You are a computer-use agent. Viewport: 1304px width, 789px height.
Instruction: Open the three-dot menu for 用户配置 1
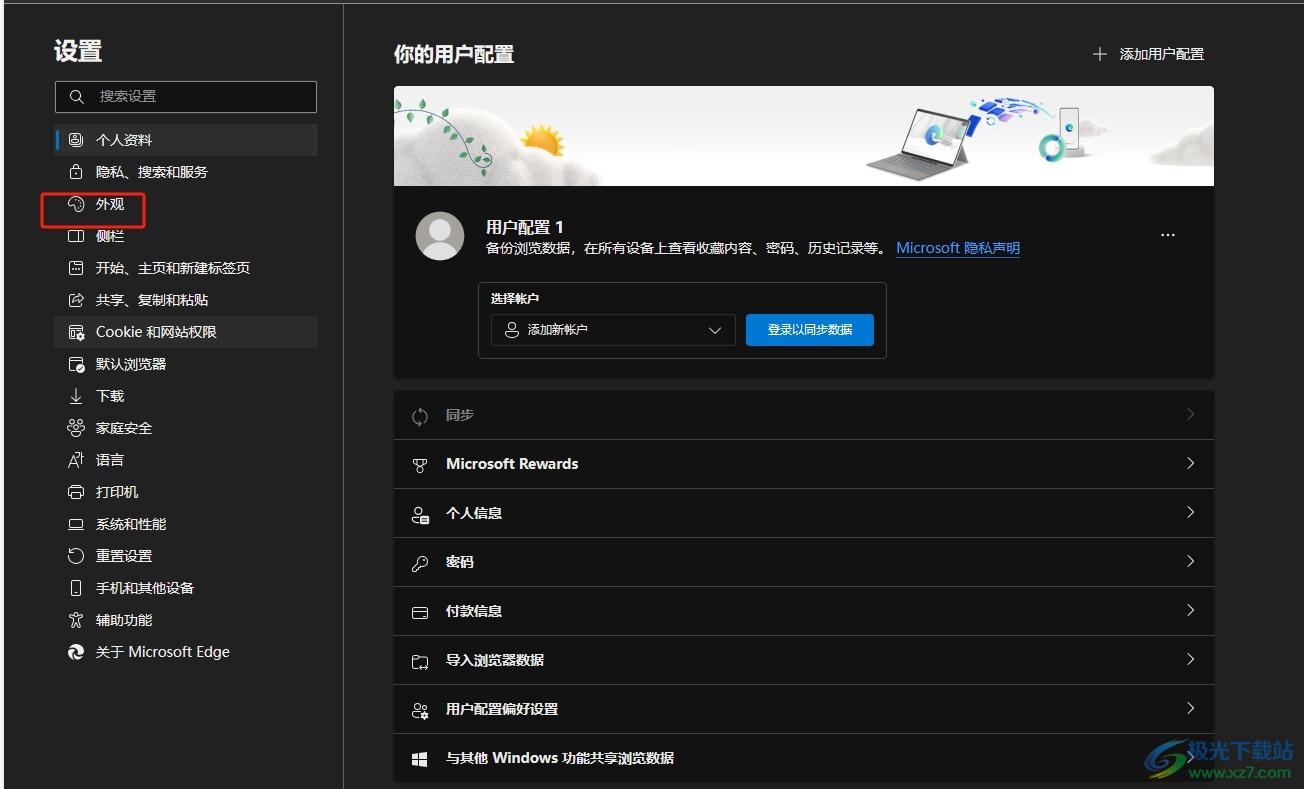(x=1168, y=235)
